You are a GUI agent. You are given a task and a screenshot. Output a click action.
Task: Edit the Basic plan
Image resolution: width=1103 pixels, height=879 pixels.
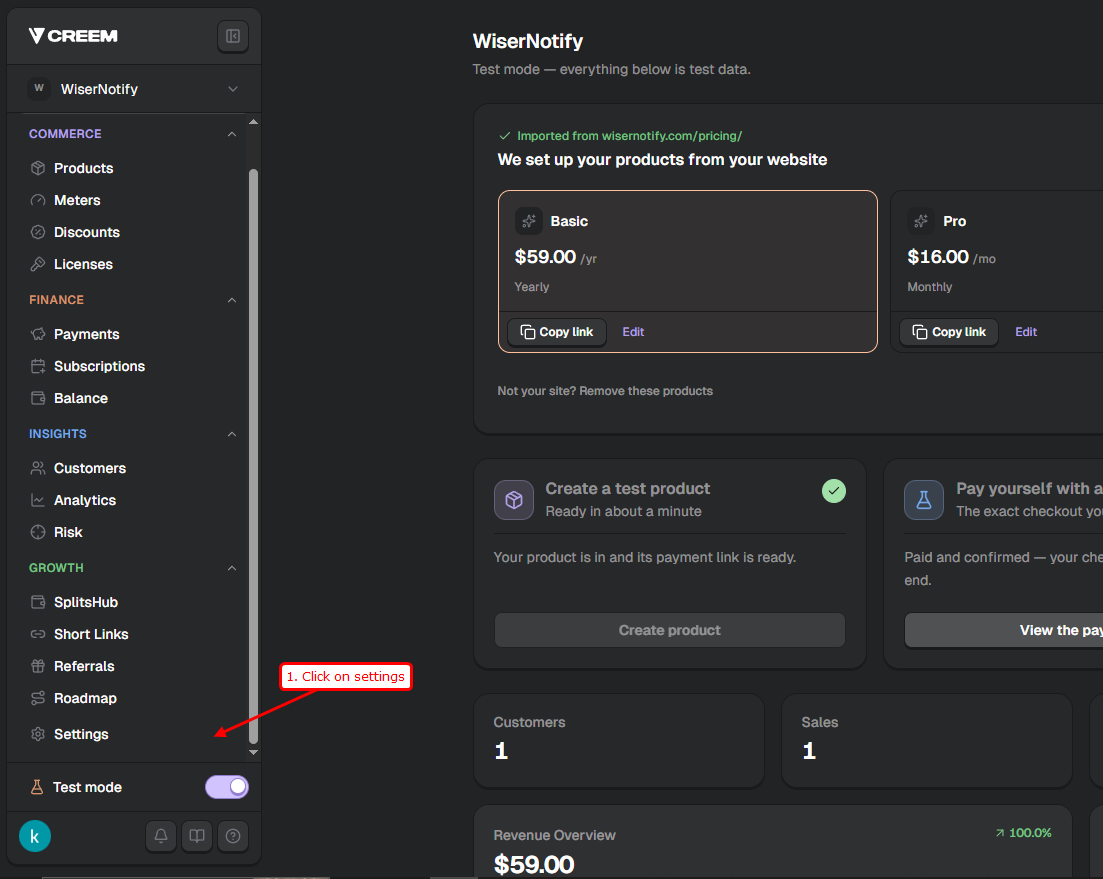click(x=633, y=332)
